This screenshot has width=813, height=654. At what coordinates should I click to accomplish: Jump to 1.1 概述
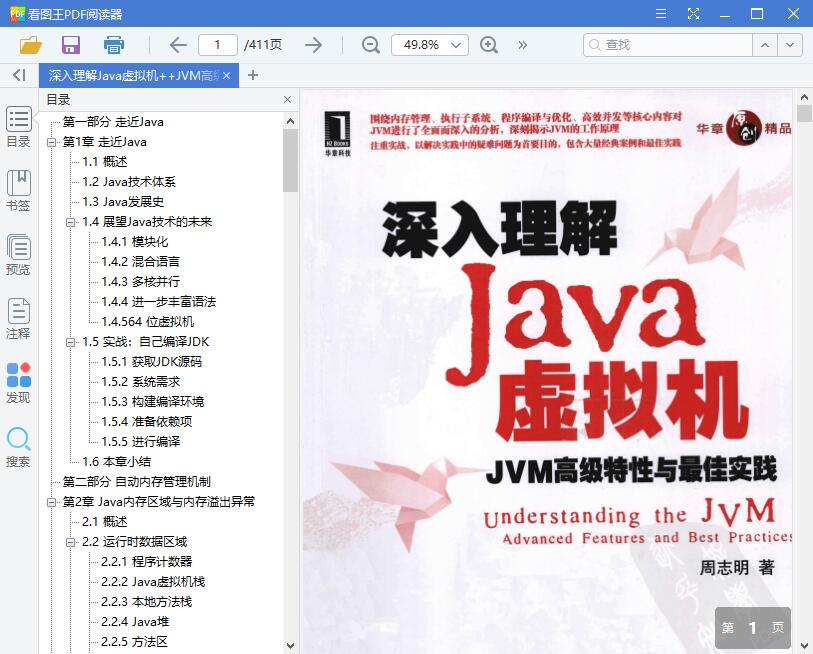(104, 162)
